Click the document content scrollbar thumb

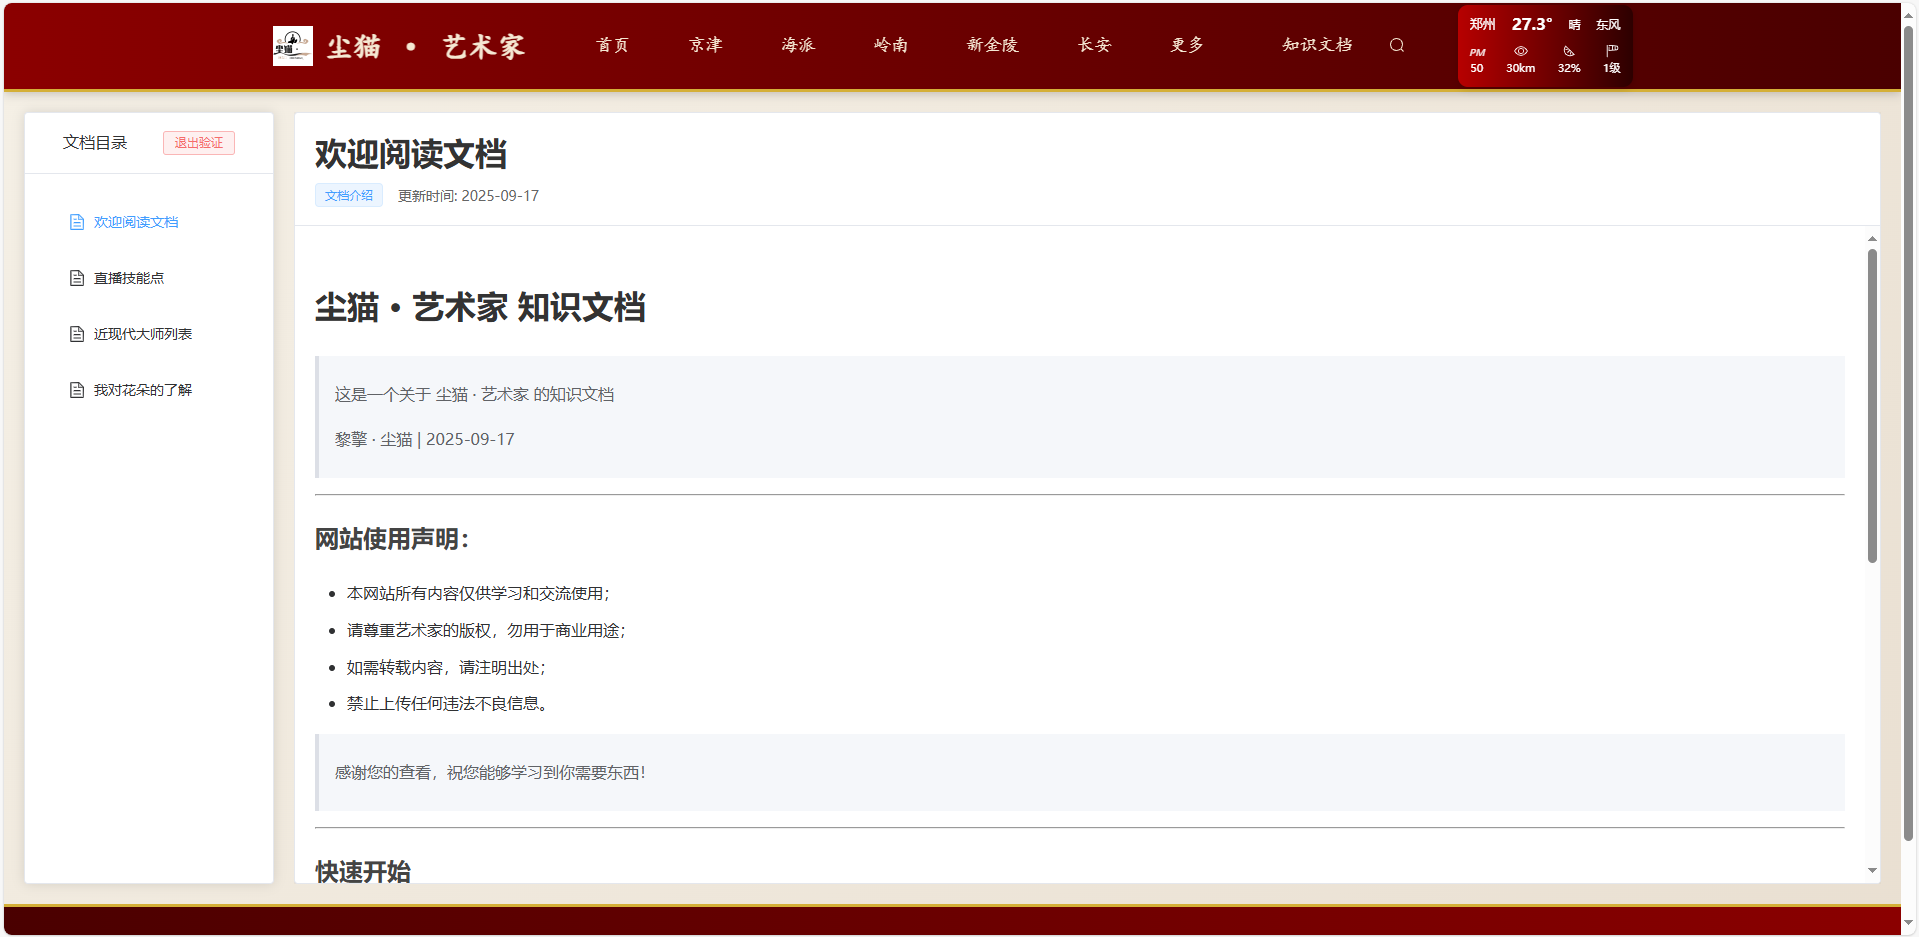(1871, 405)
